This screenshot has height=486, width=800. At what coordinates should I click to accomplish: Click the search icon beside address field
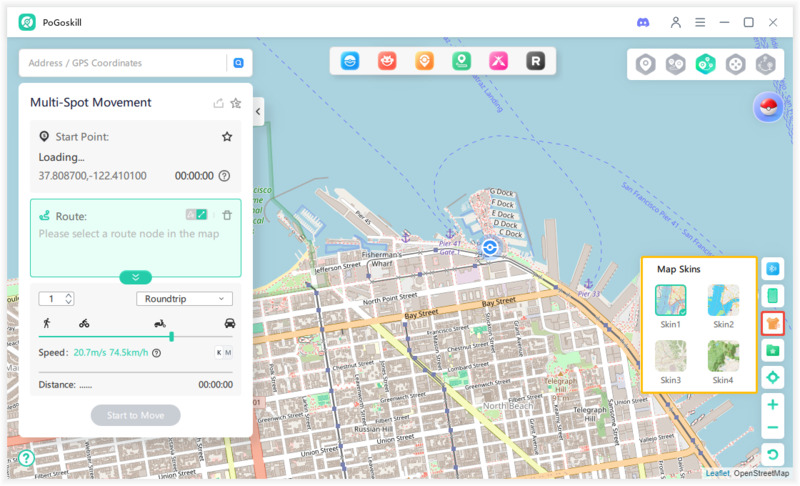click(x=238, y=63)
